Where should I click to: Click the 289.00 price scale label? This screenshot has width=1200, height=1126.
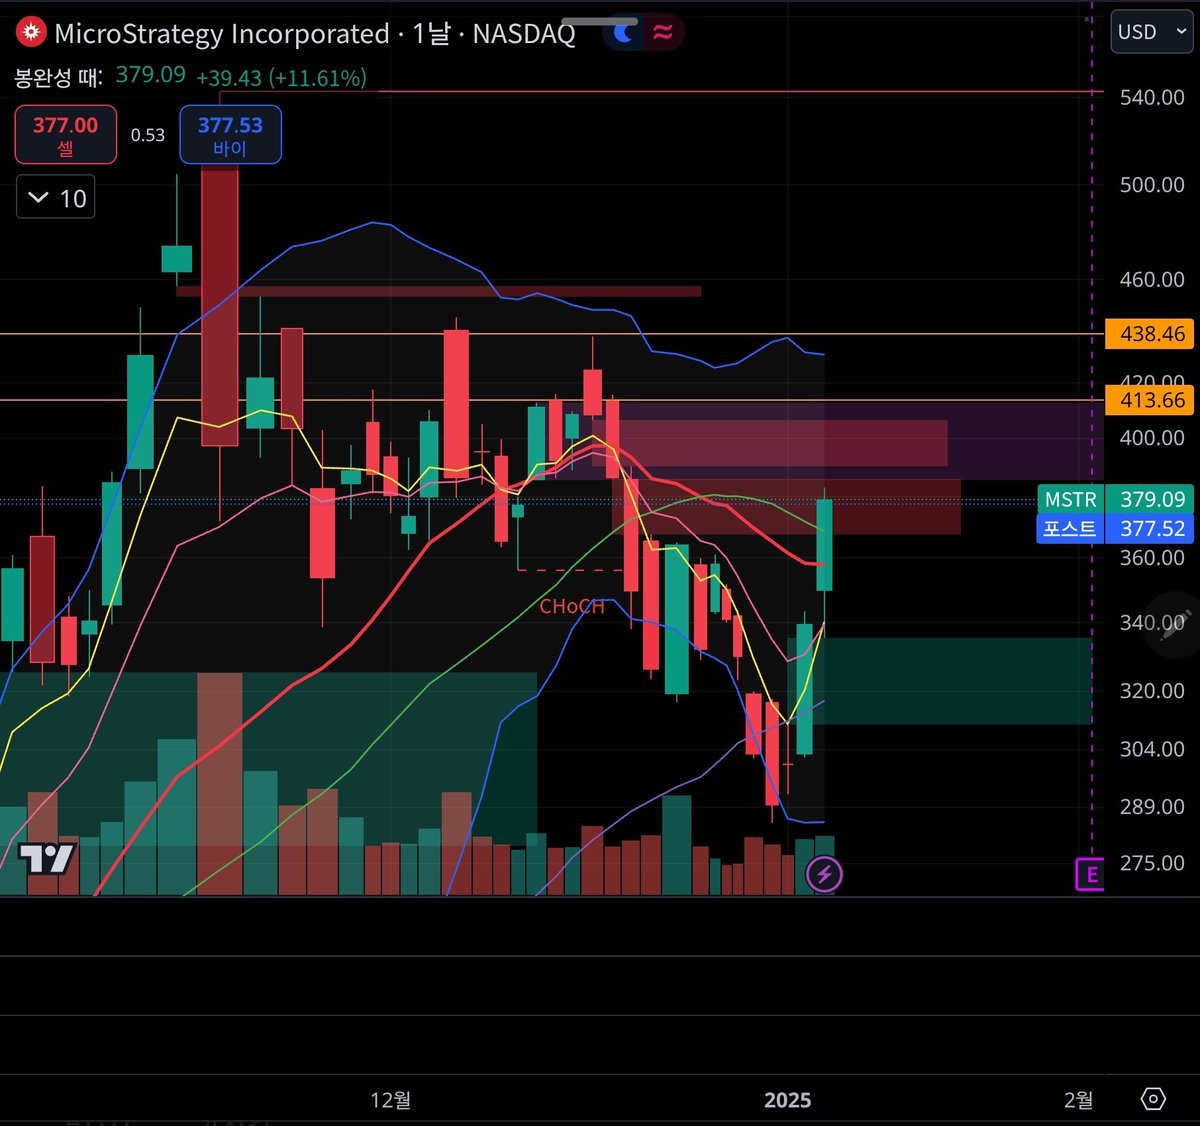pos(1152,807)
